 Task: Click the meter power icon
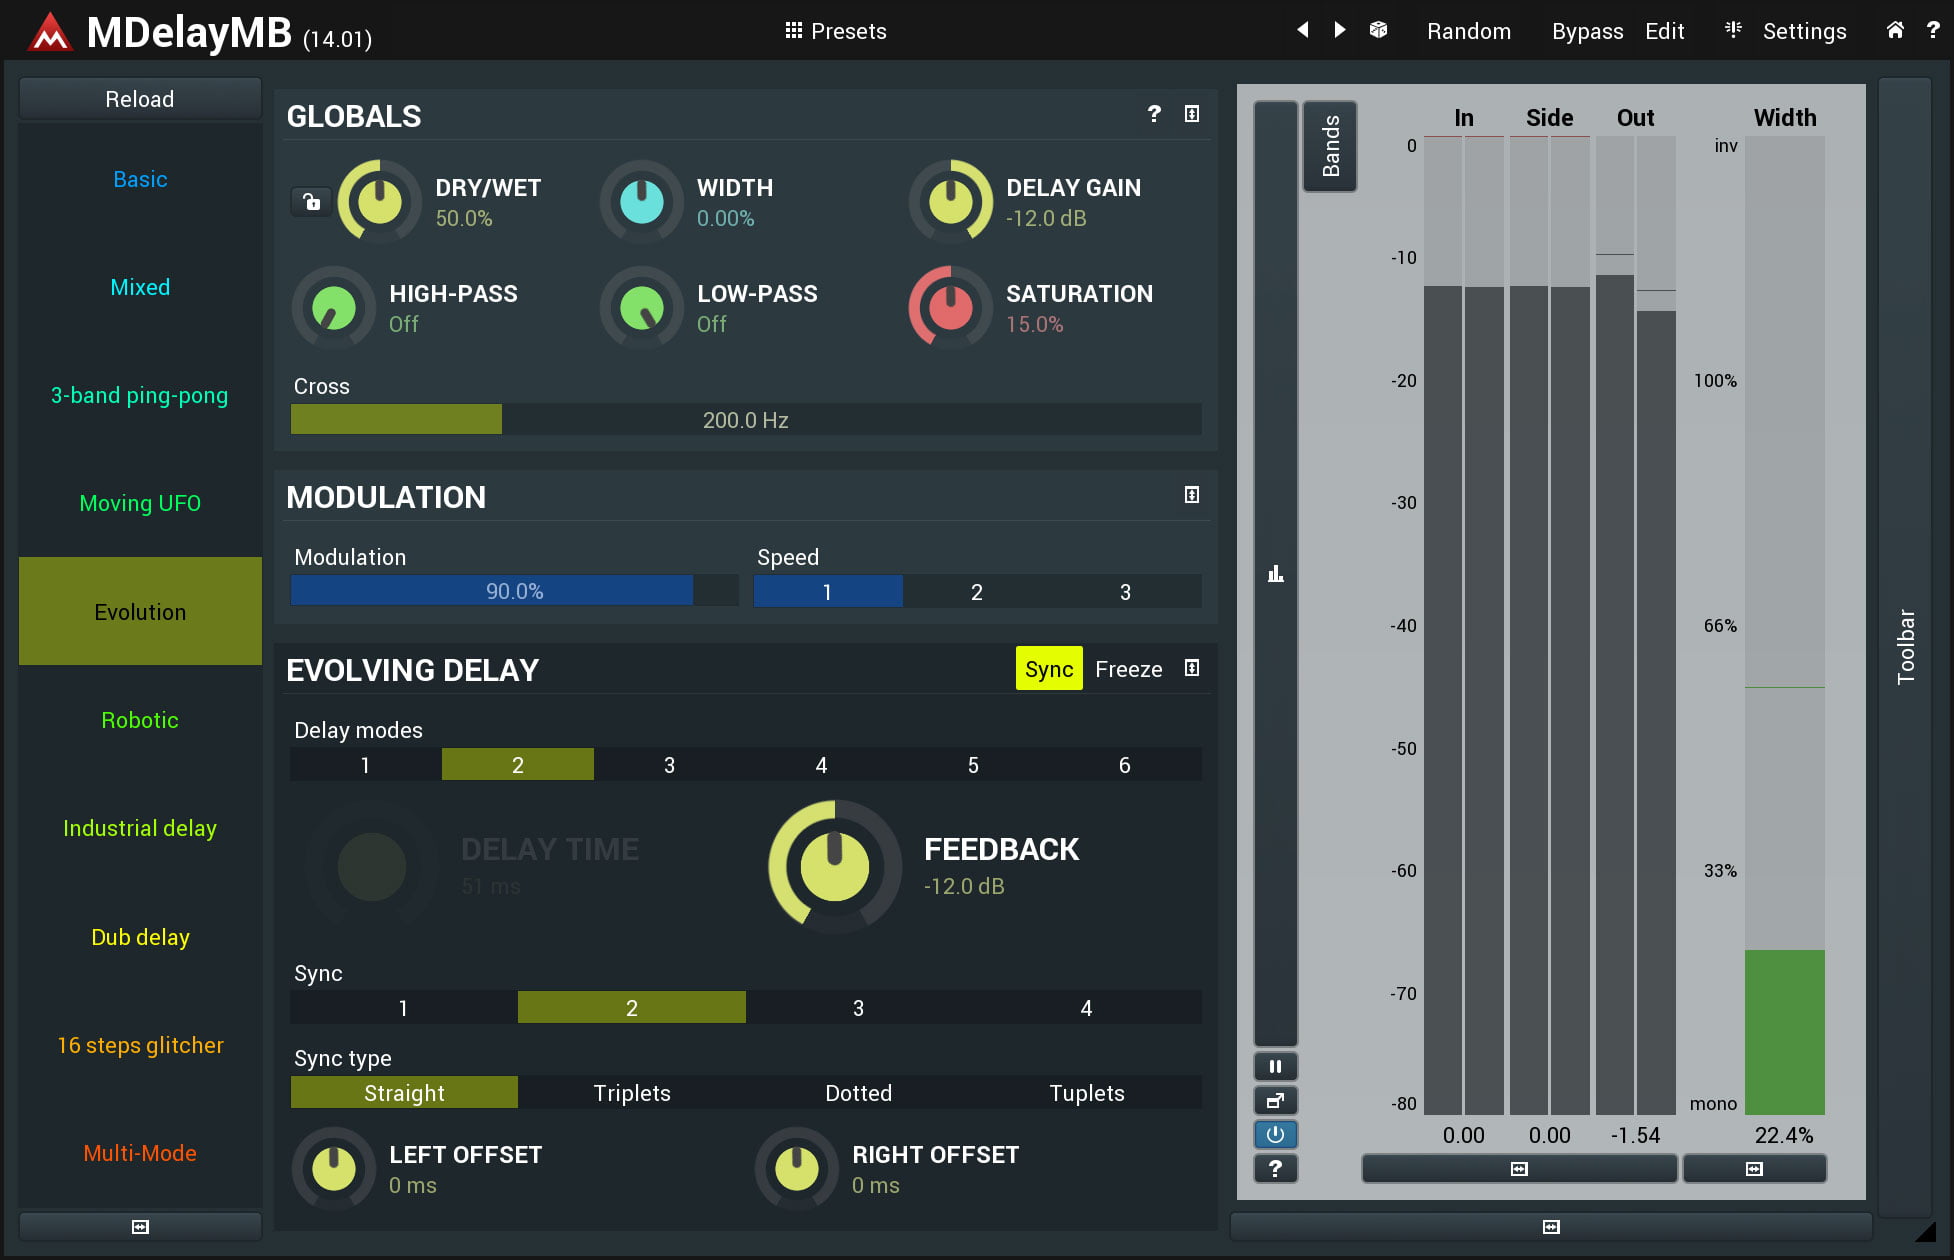point(1275,1134)
